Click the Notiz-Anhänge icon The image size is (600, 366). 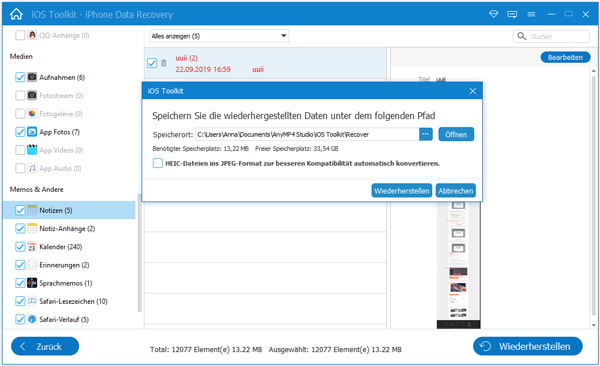pos(32,228)
